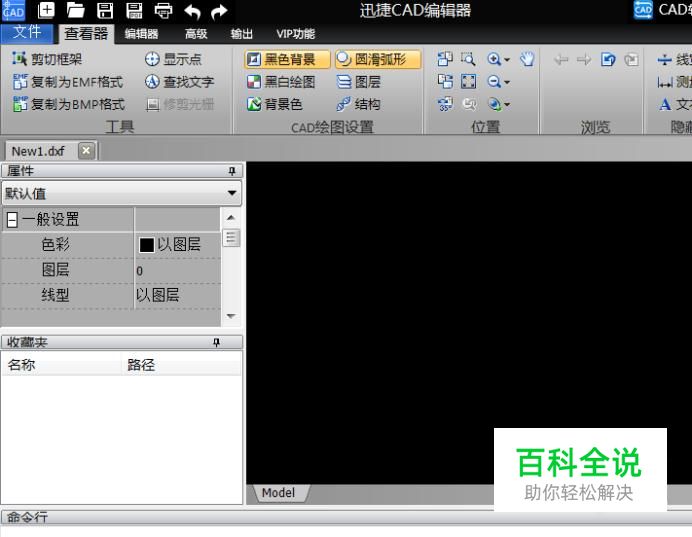This screenshot has height=537, width=692.
Task: Click 复制为EMF格式
Action: click(x=68, y=82)
